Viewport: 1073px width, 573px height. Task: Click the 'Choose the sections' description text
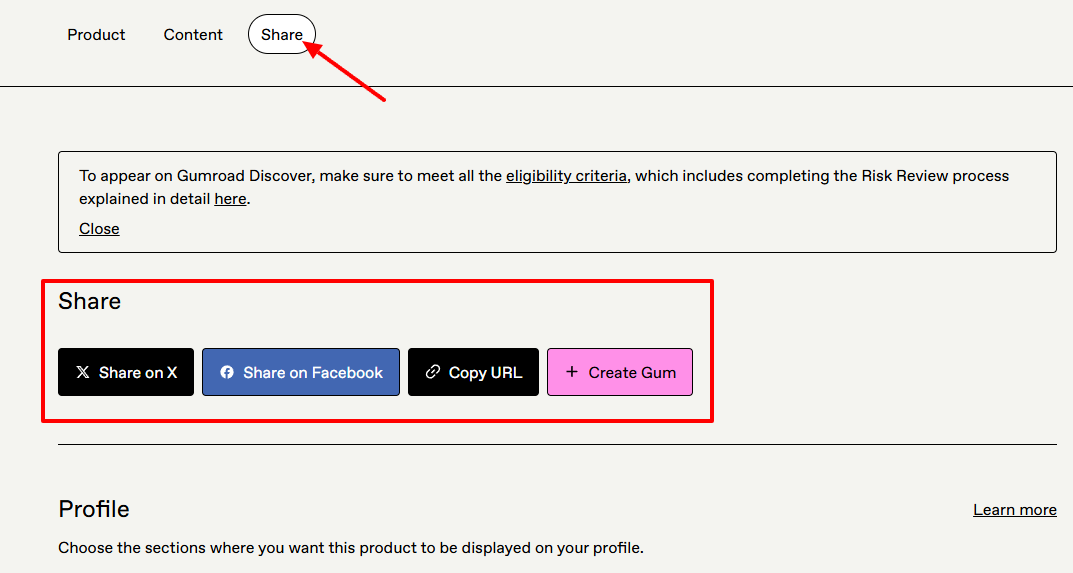pos(351,548)
